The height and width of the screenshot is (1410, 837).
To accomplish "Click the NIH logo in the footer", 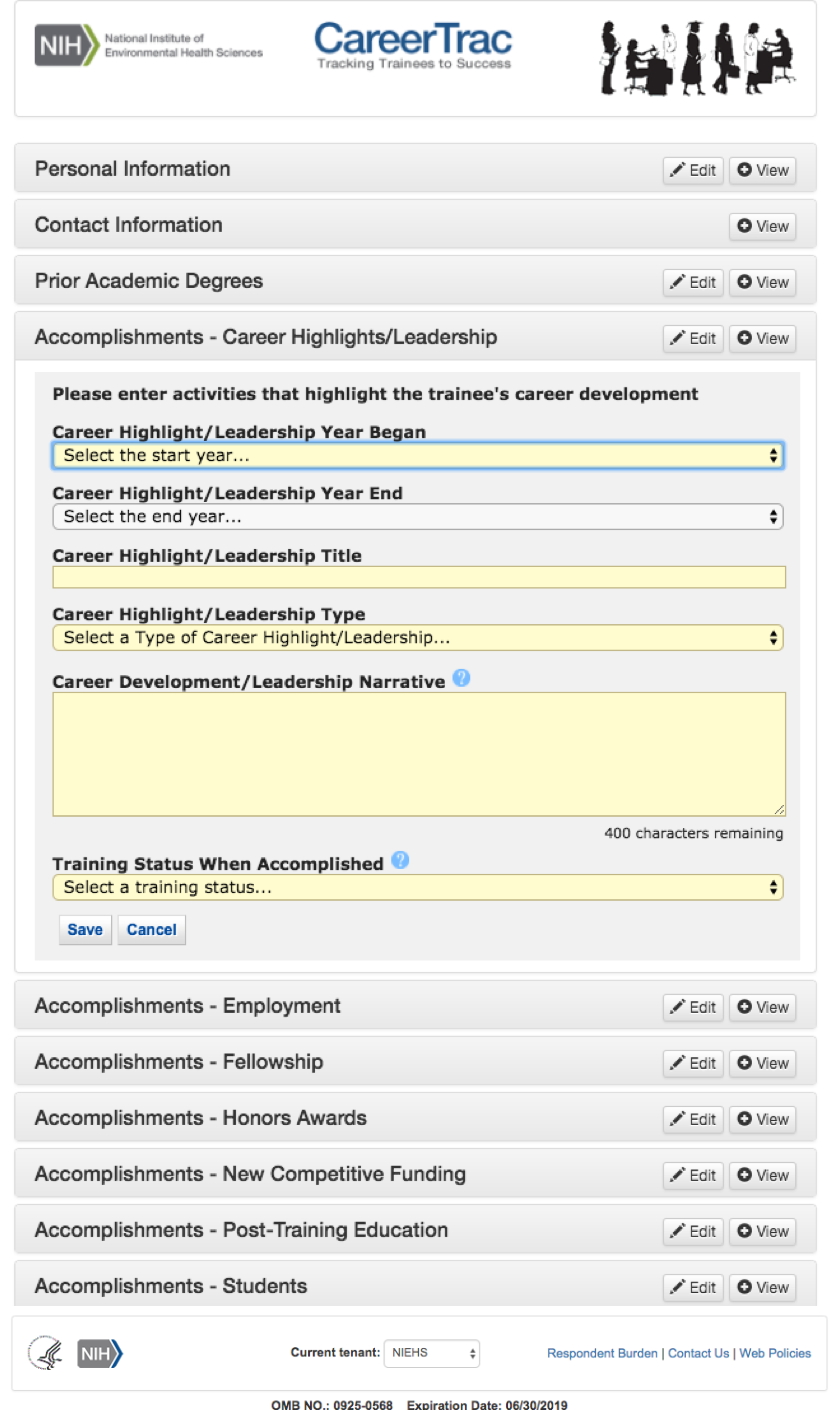I will tap(100, 1353).
